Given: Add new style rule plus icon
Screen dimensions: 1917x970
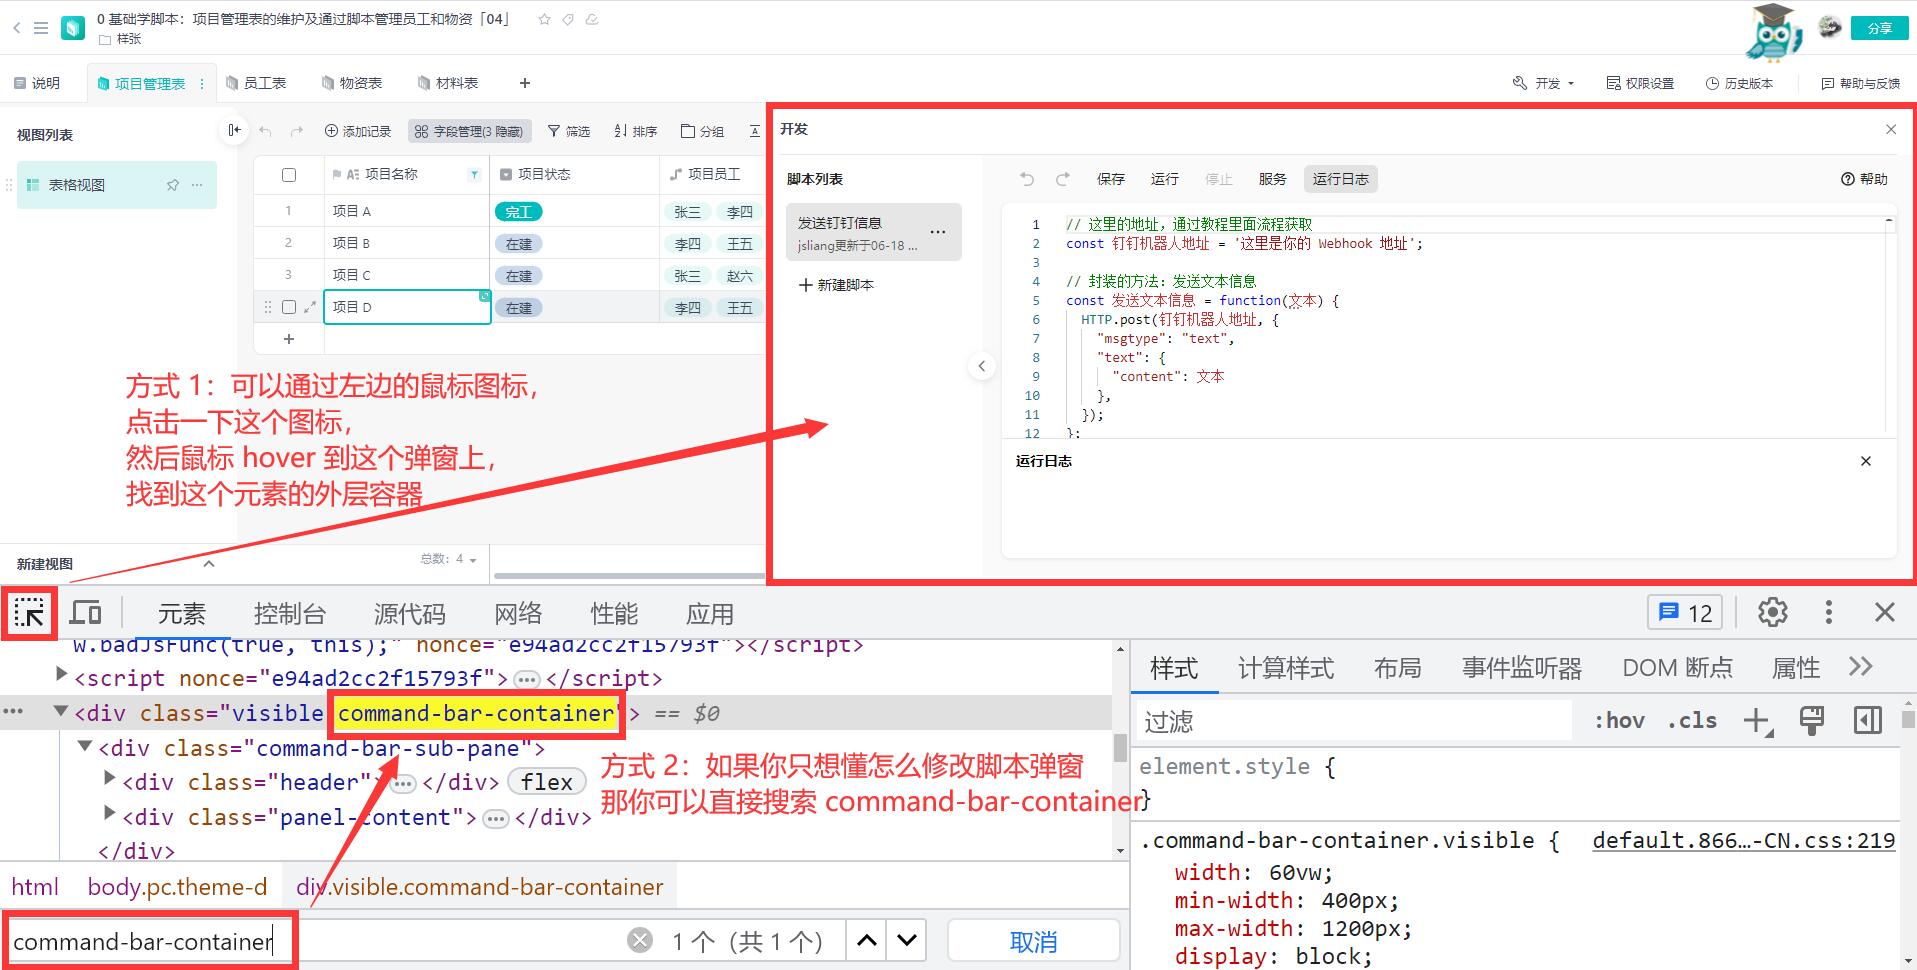Looking at the screenshot, I should click(x=1758, y=721).
